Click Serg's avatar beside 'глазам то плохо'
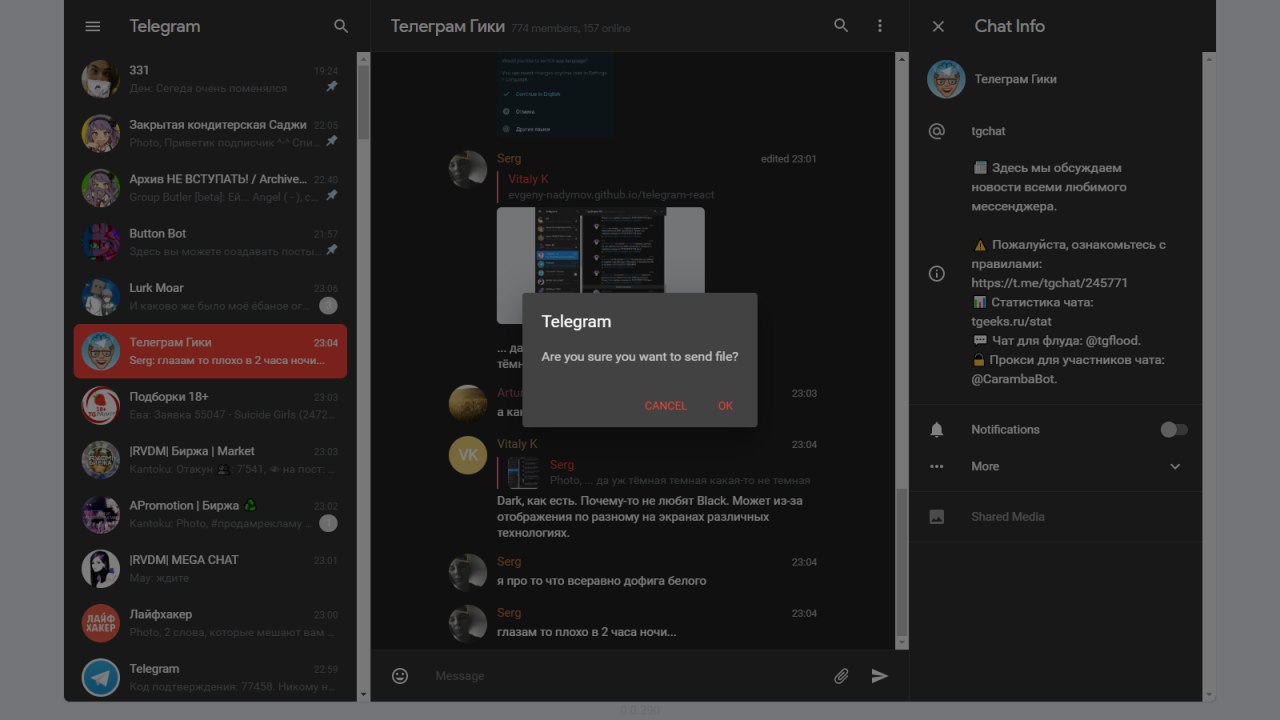Screen dimensions: 1280x720 tap(468, 623)
